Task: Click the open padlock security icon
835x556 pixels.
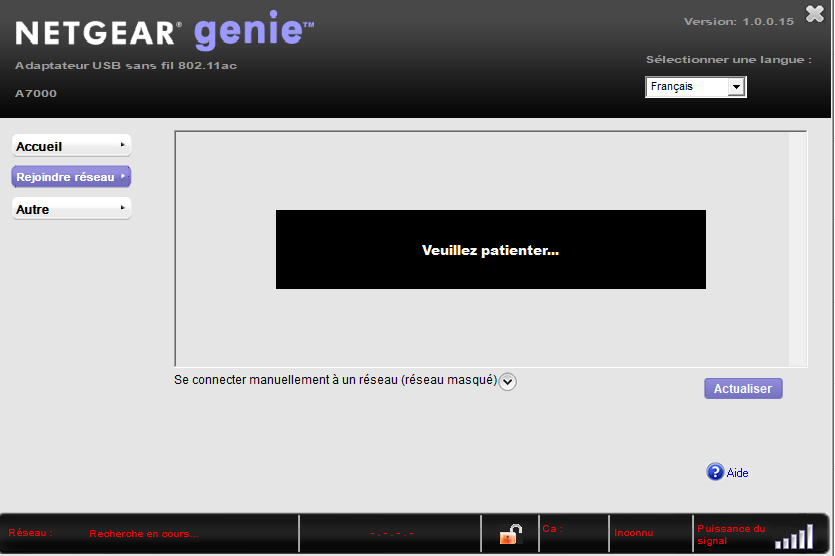Action: point(511,534)
